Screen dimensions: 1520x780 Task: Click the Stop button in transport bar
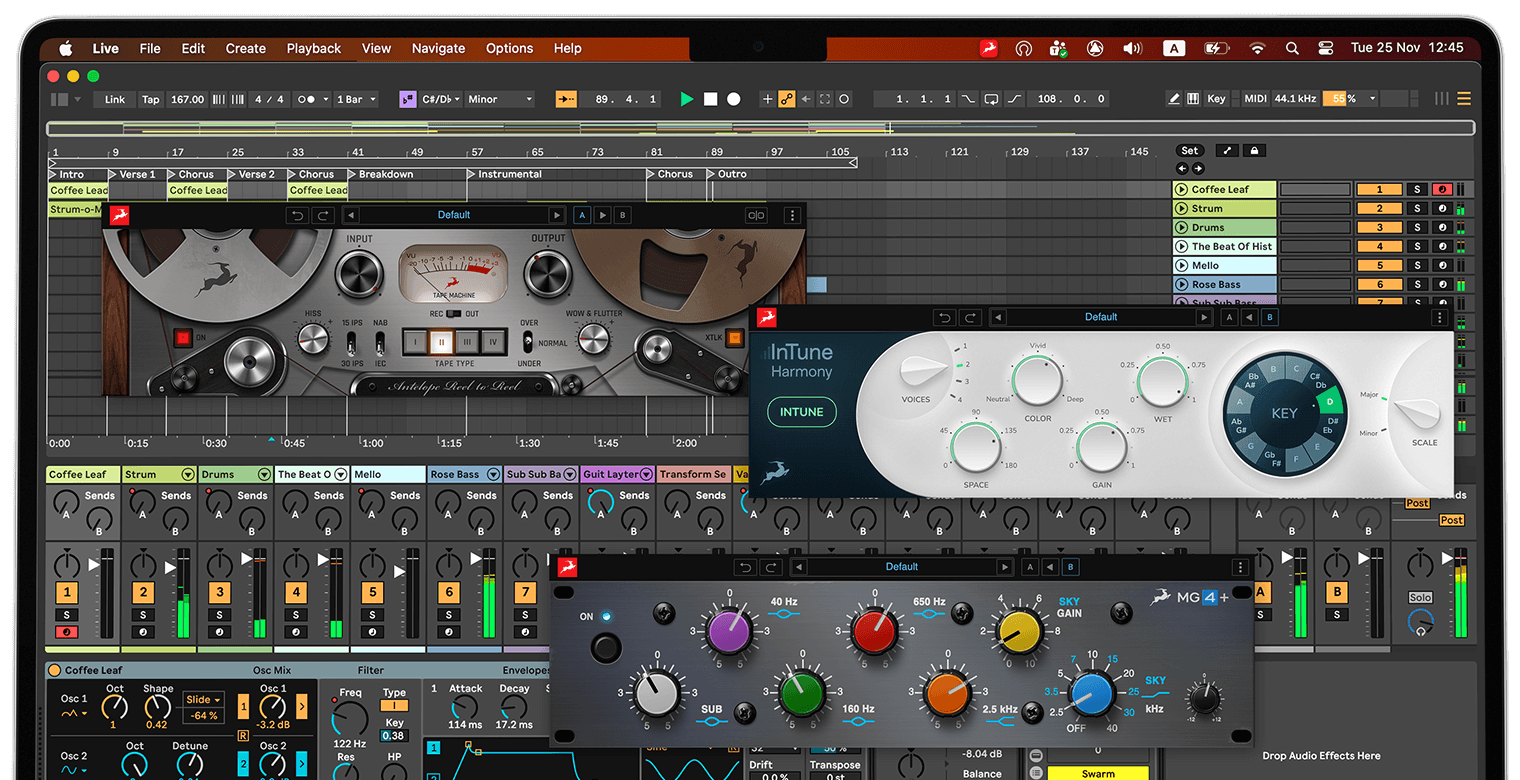[710, 99]
